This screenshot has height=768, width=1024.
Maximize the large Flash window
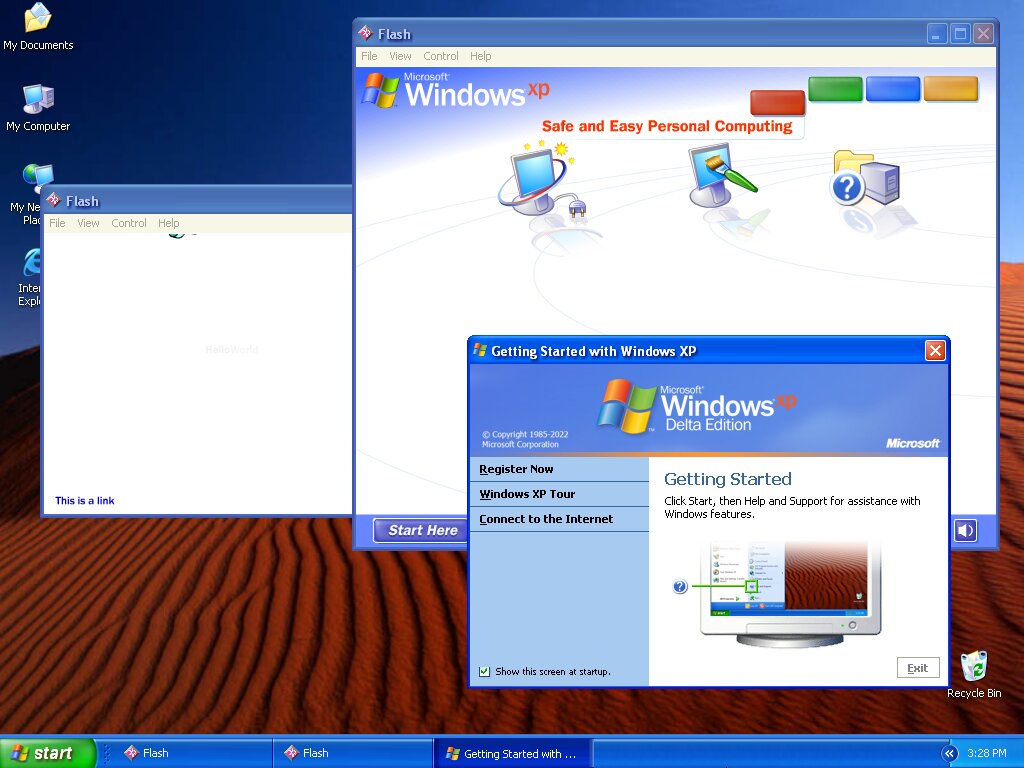point(960,33)
